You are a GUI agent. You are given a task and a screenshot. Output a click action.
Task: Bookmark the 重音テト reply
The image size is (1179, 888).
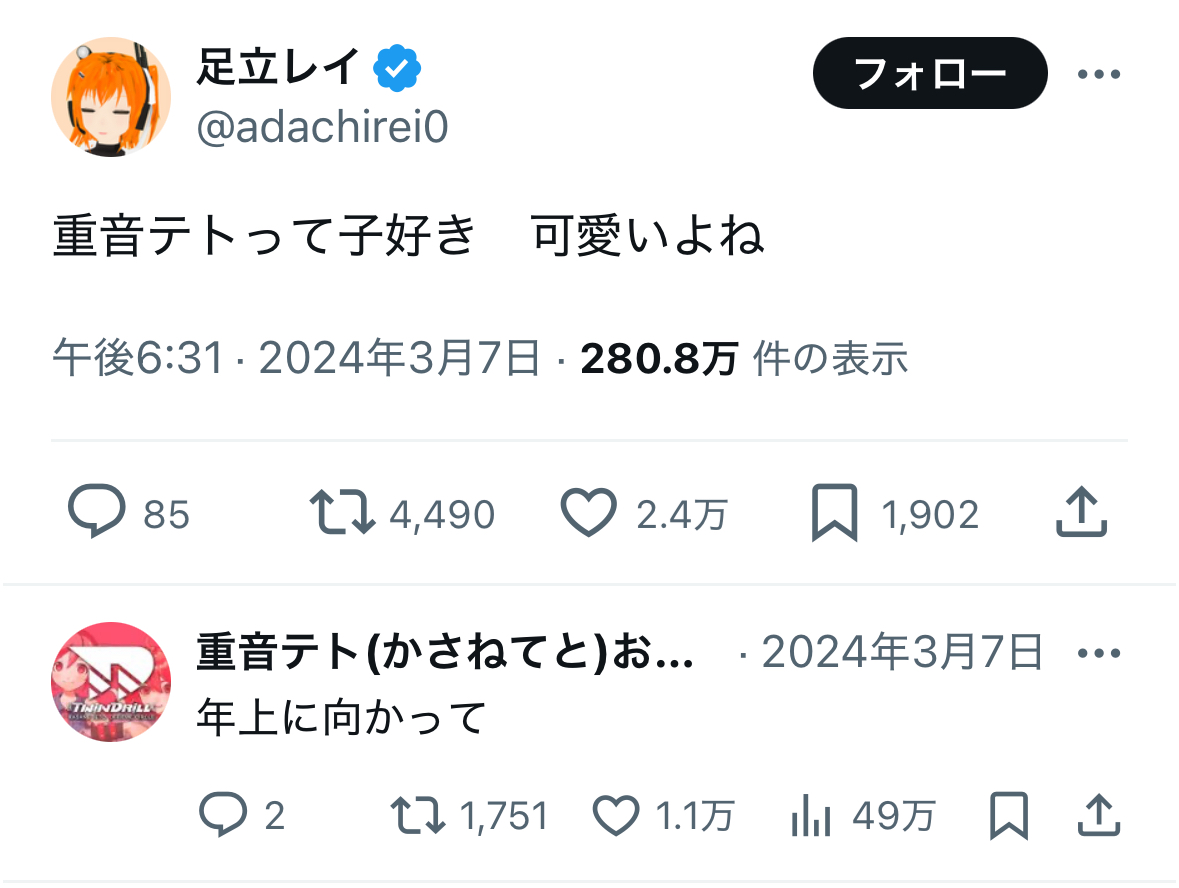(x=1008, y=816)
